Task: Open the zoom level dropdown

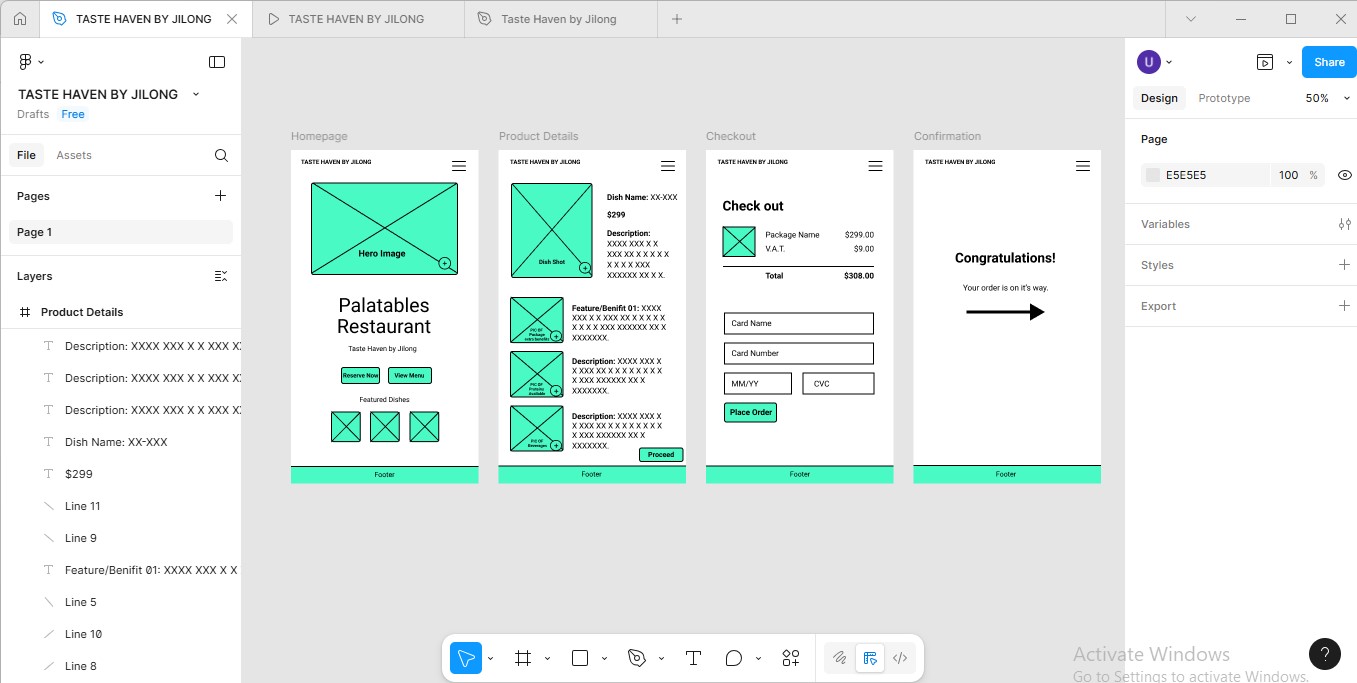Action: coord(1324,98)
